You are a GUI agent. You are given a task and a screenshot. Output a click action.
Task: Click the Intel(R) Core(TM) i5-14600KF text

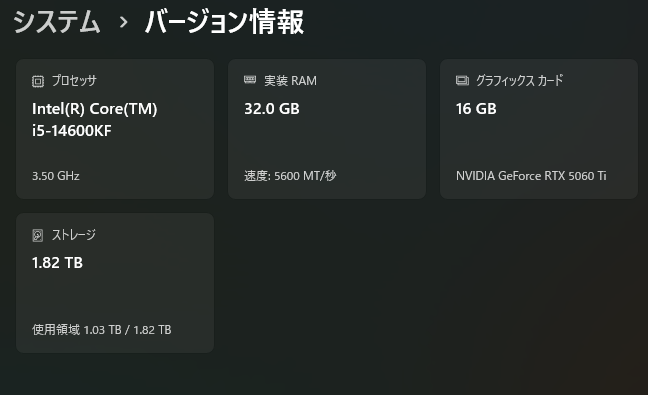(x=95, y=120)
